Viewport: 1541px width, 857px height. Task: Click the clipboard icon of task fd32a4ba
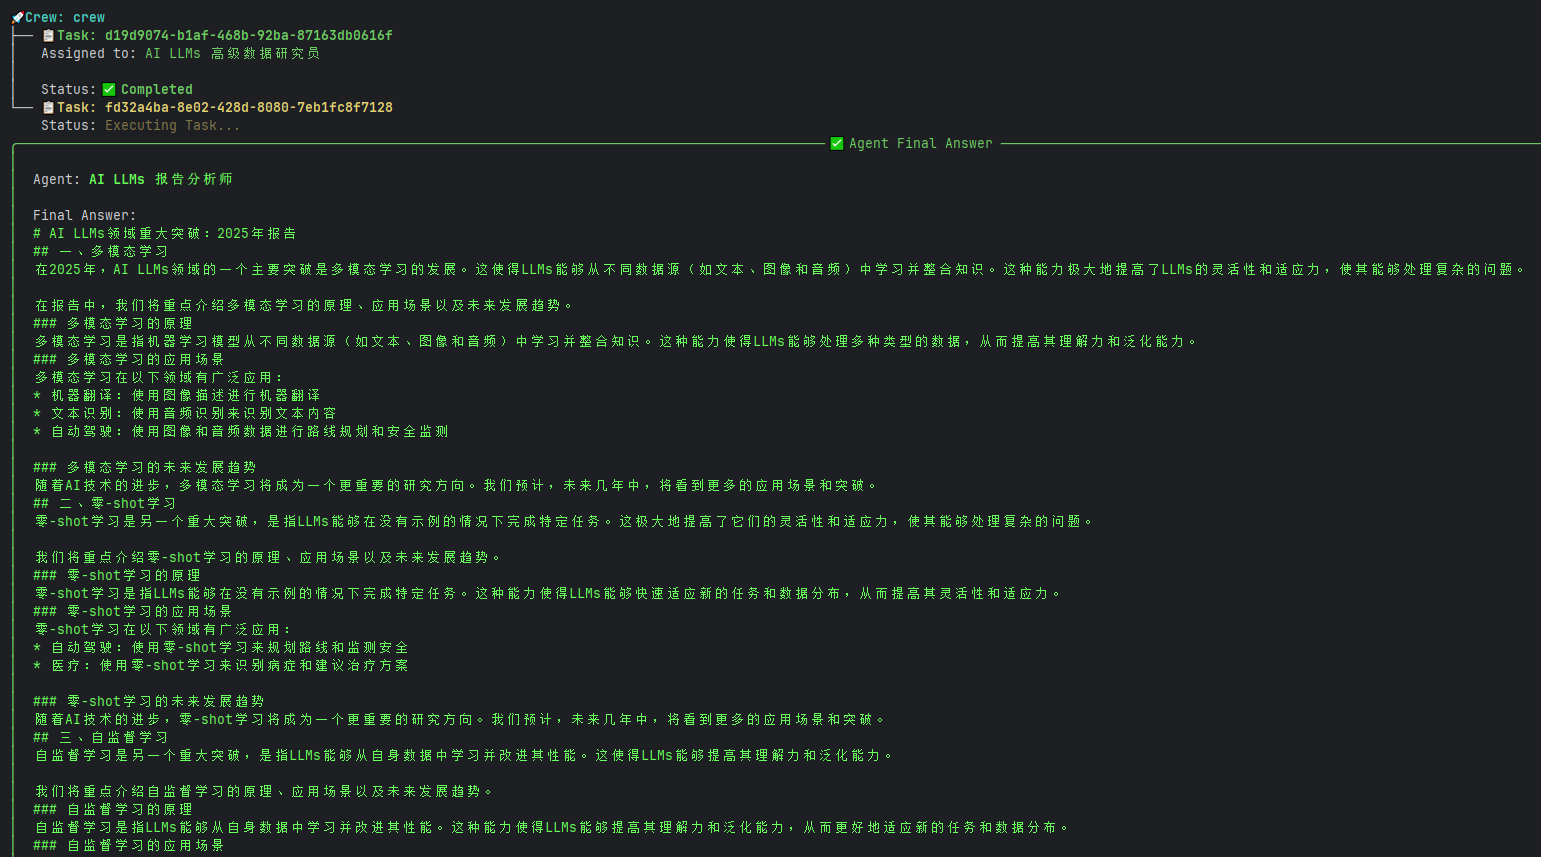(48, 107)
